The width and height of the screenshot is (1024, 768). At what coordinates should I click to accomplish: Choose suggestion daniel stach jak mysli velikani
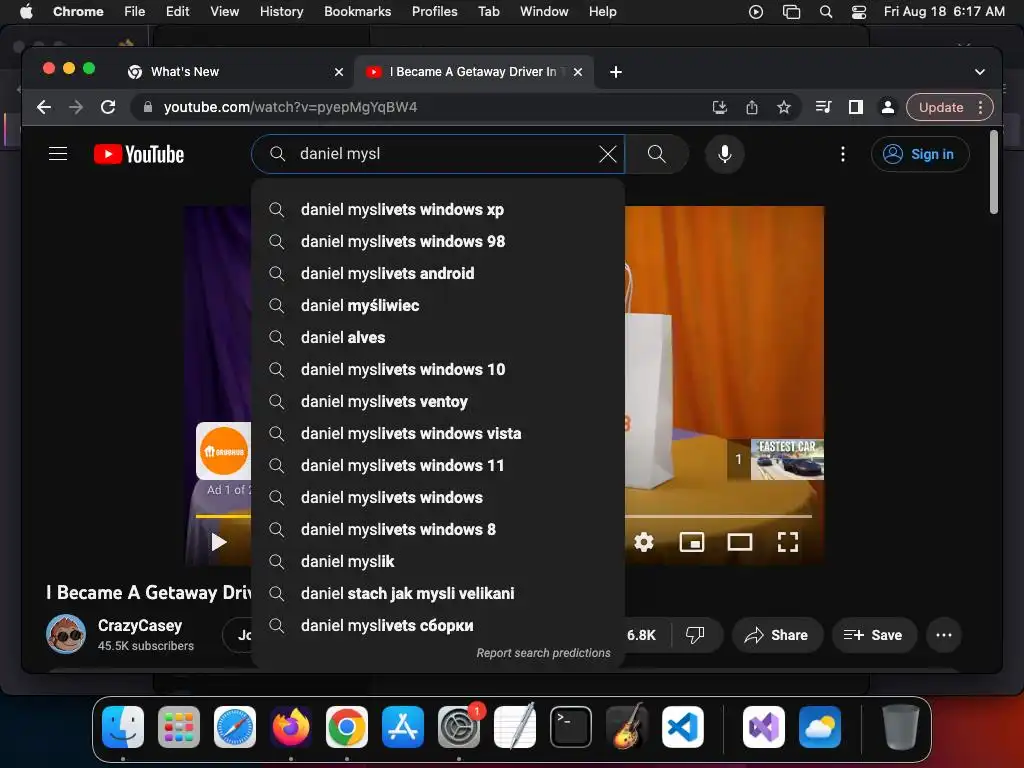(438, 594)
